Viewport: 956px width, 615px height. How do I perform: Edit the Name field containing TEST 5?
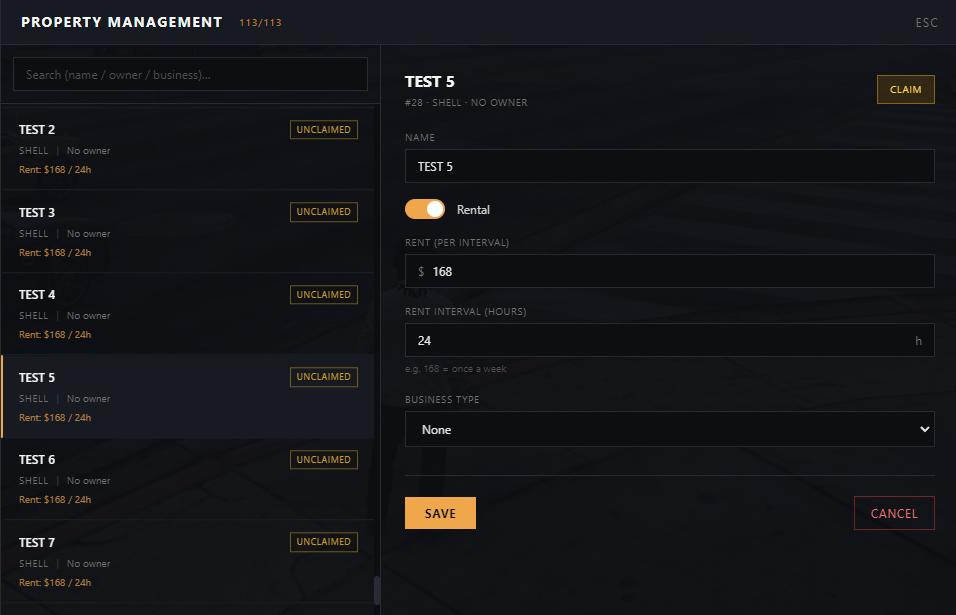[x=669, y=166]
